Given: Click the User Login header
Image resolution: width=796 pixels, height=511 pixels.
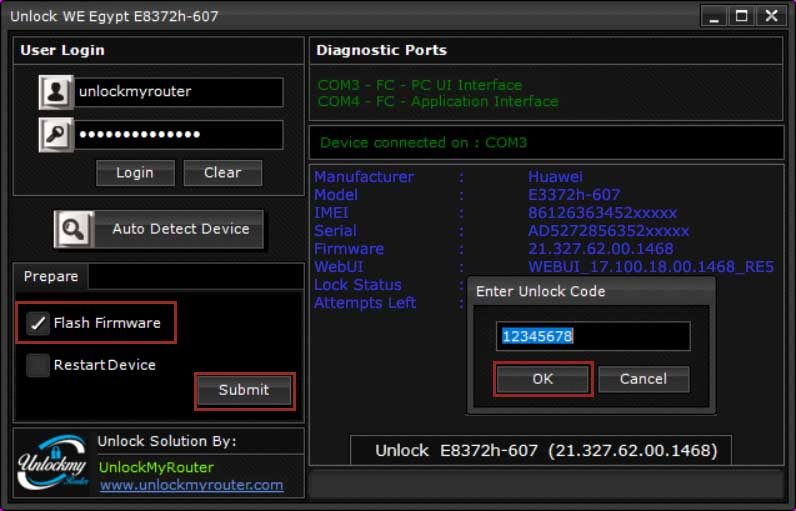Looking at the screenshot, I should pyautogui.click(x=62, y=50).
